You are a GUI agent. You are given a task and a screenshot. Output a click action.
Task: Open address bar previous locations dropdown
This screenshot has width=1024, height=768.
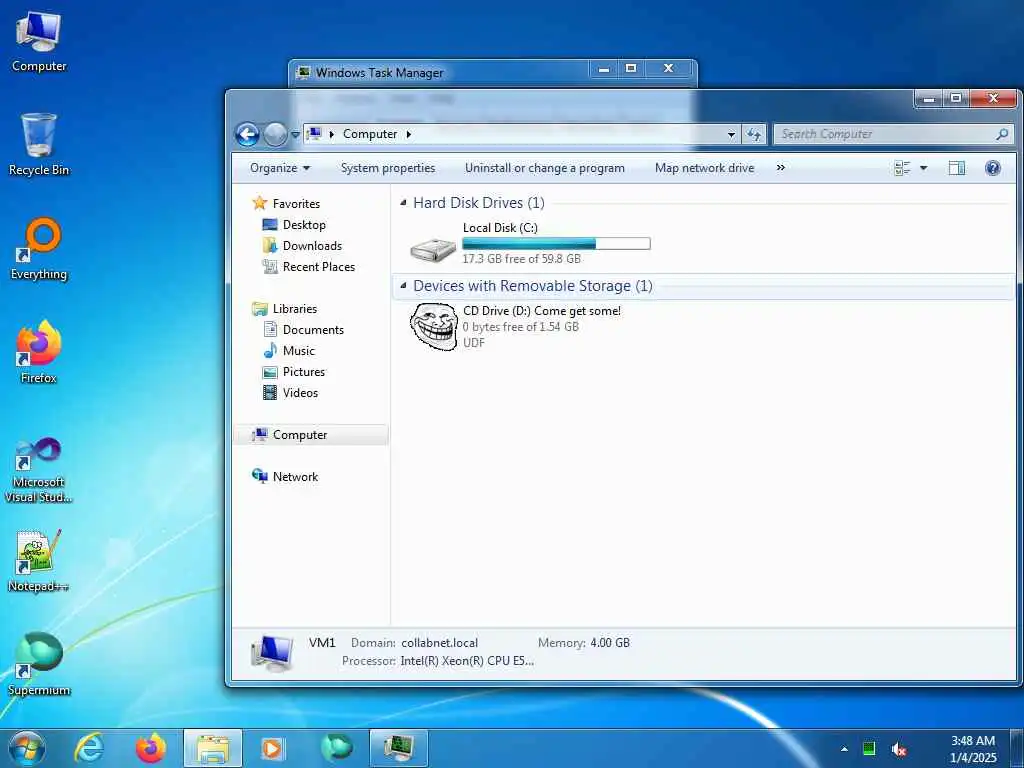(731, 134)
